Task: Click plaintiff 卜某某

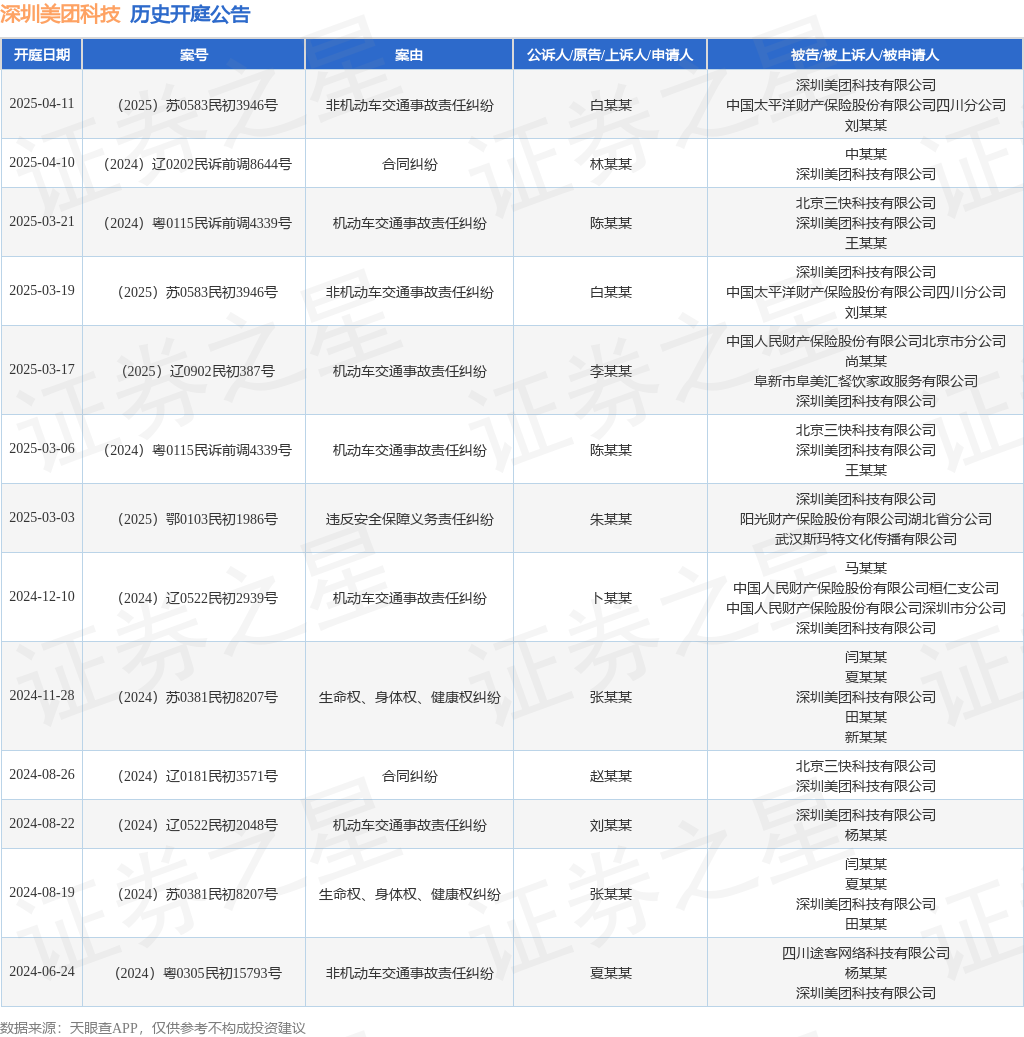Action: click(x=611, y=598)
